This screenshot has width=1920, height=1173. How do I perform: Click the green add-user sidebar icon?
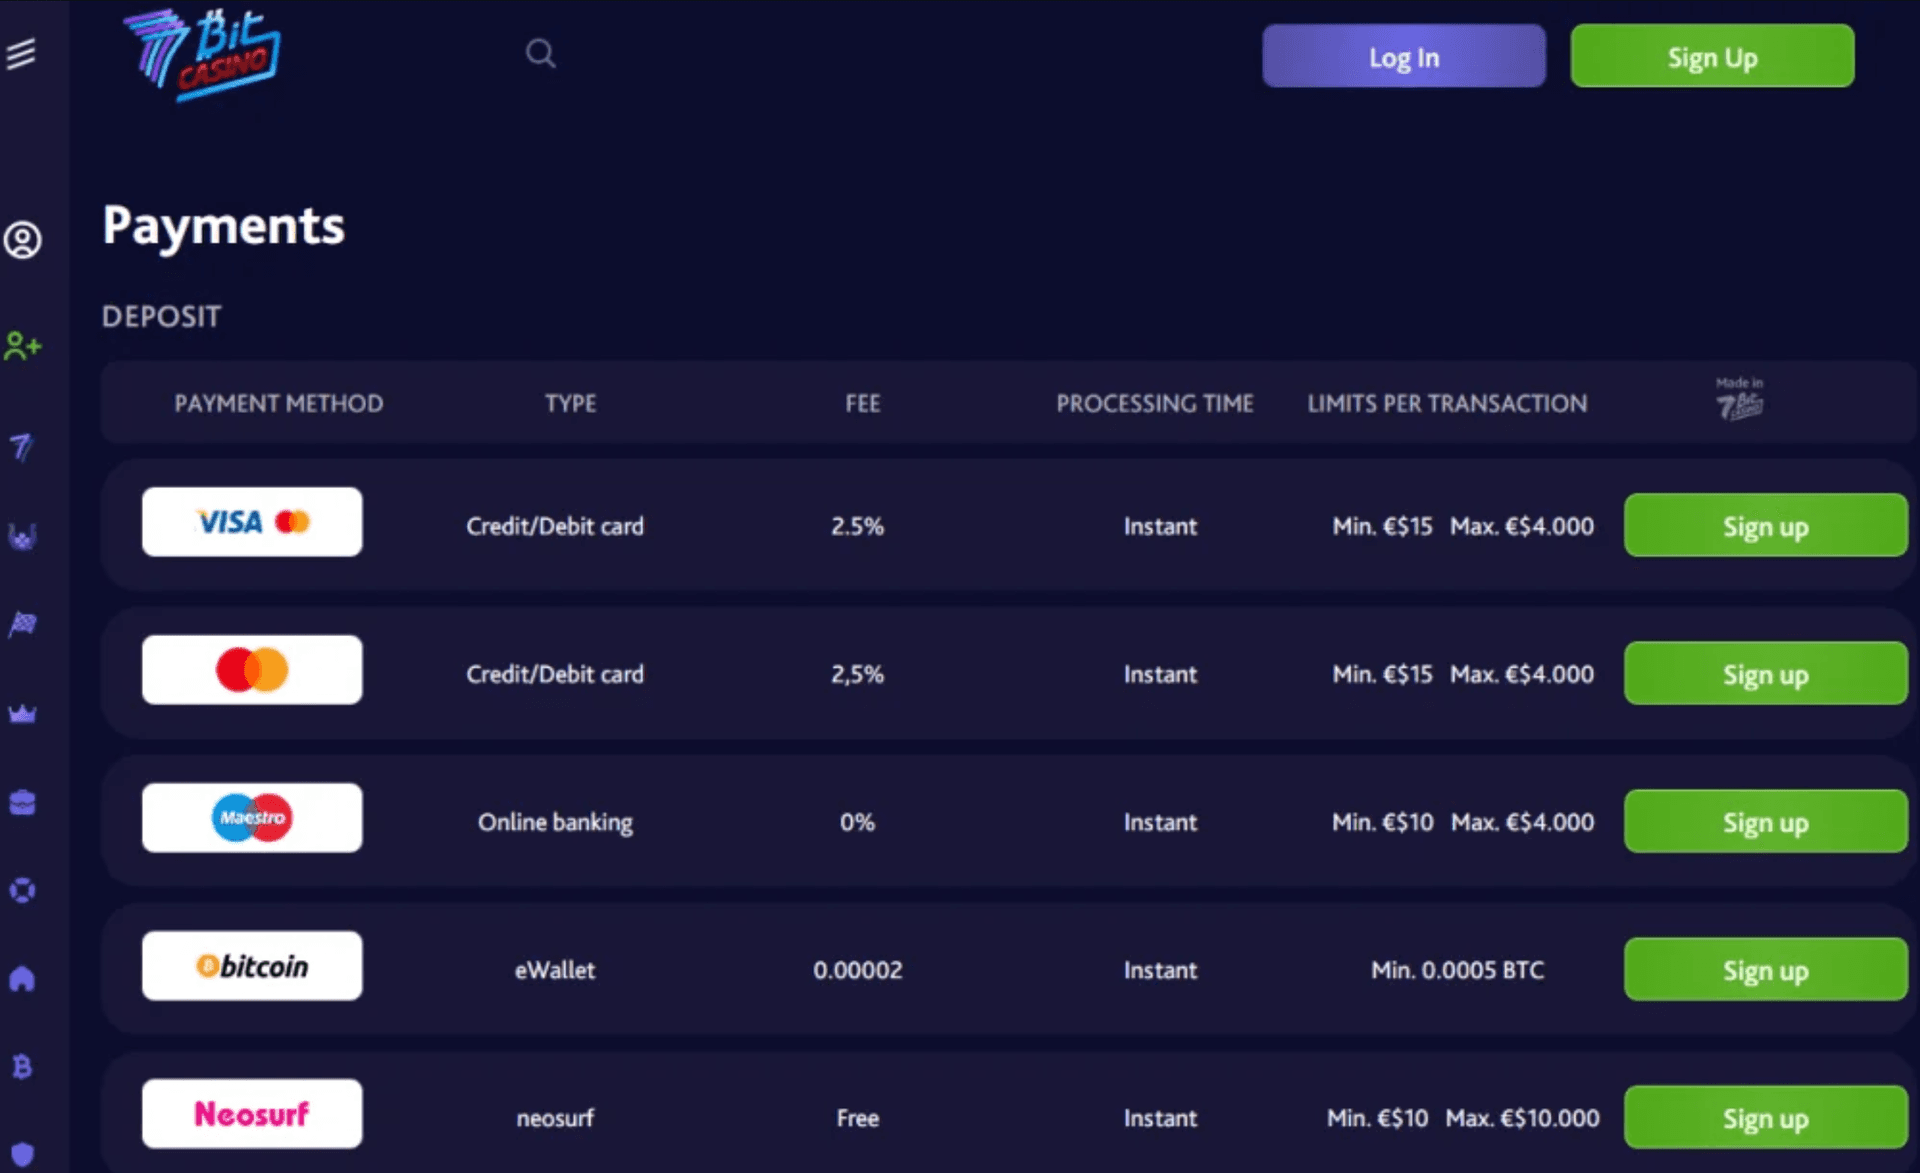[22, 346]
